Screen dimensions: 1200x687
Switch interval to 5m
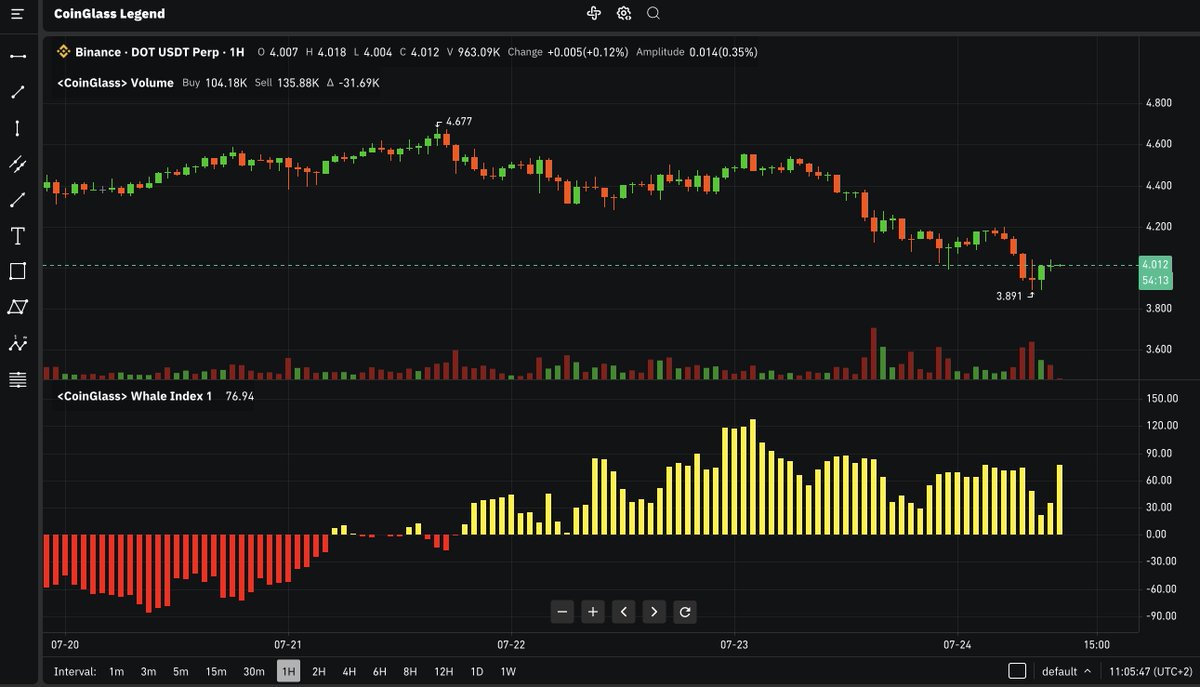click(x=180, y=672)
